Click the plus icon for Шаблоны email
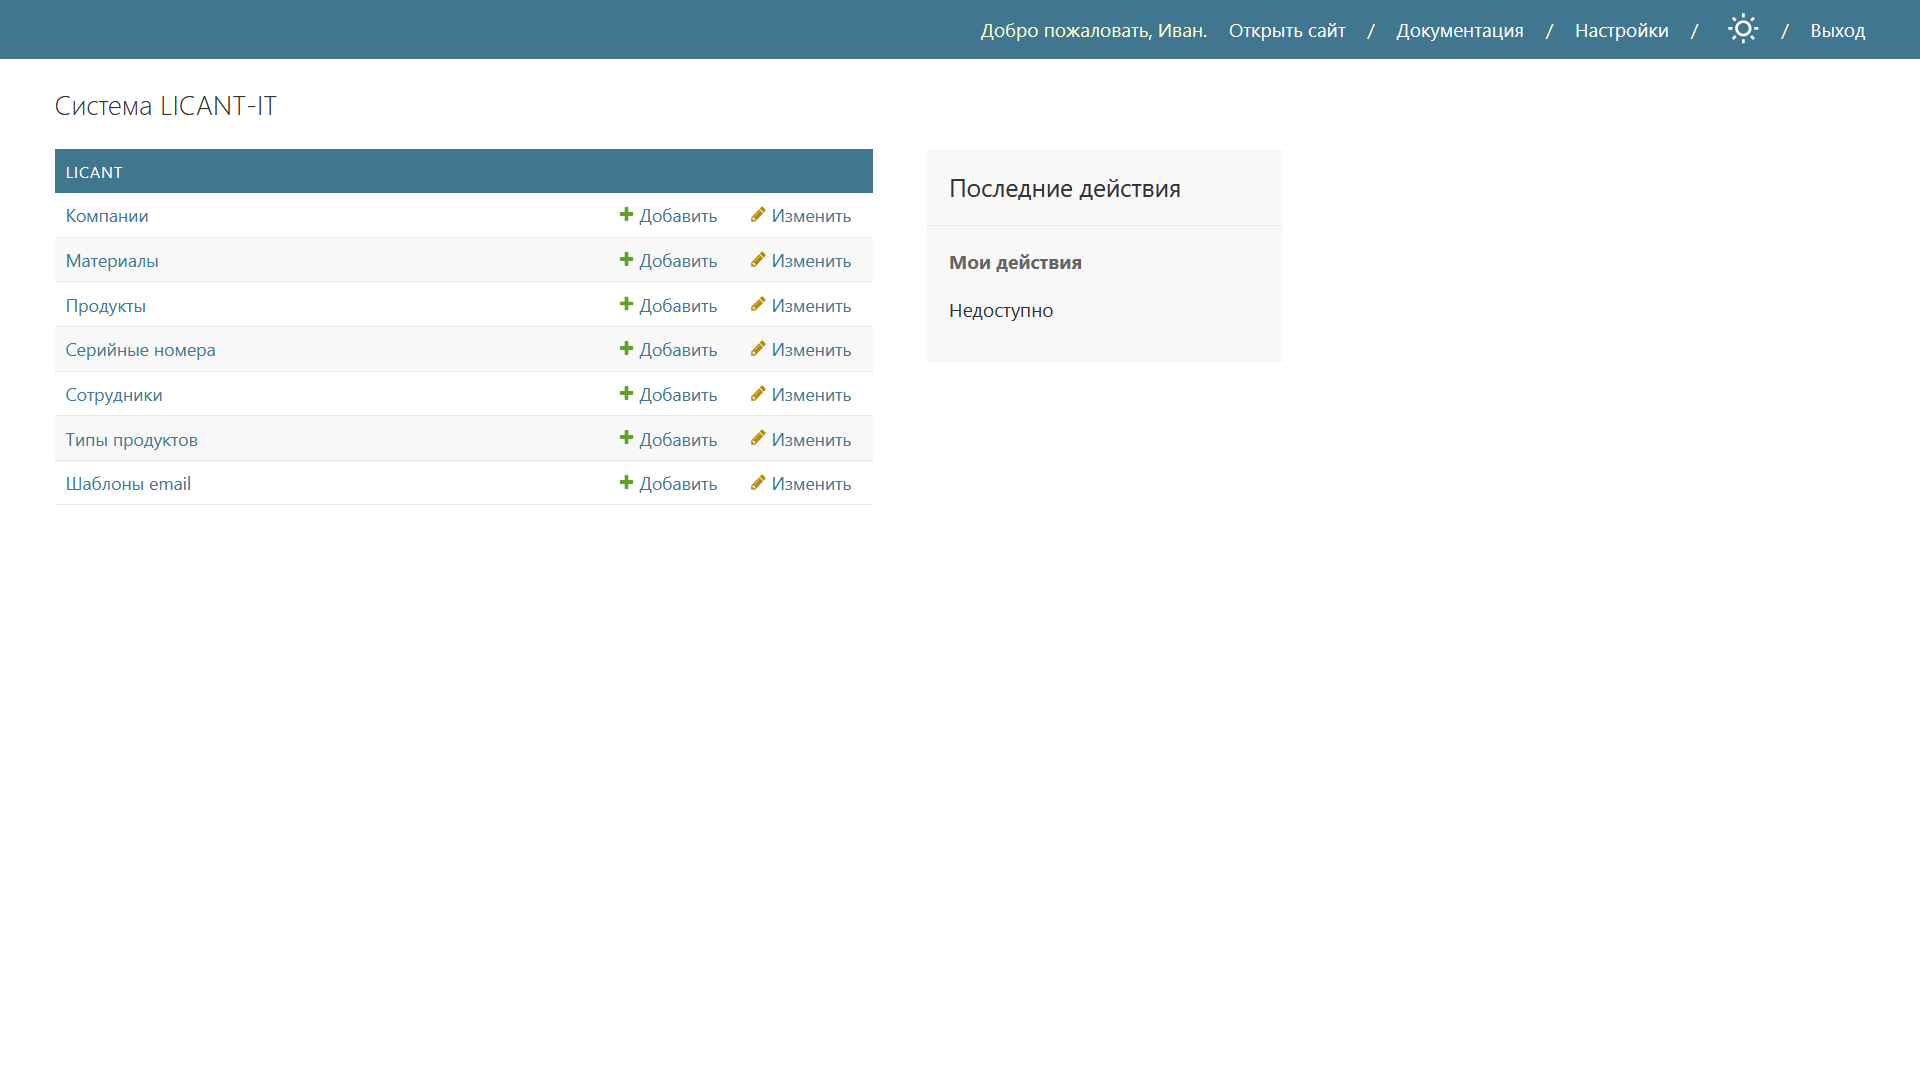 pos(626,483)
